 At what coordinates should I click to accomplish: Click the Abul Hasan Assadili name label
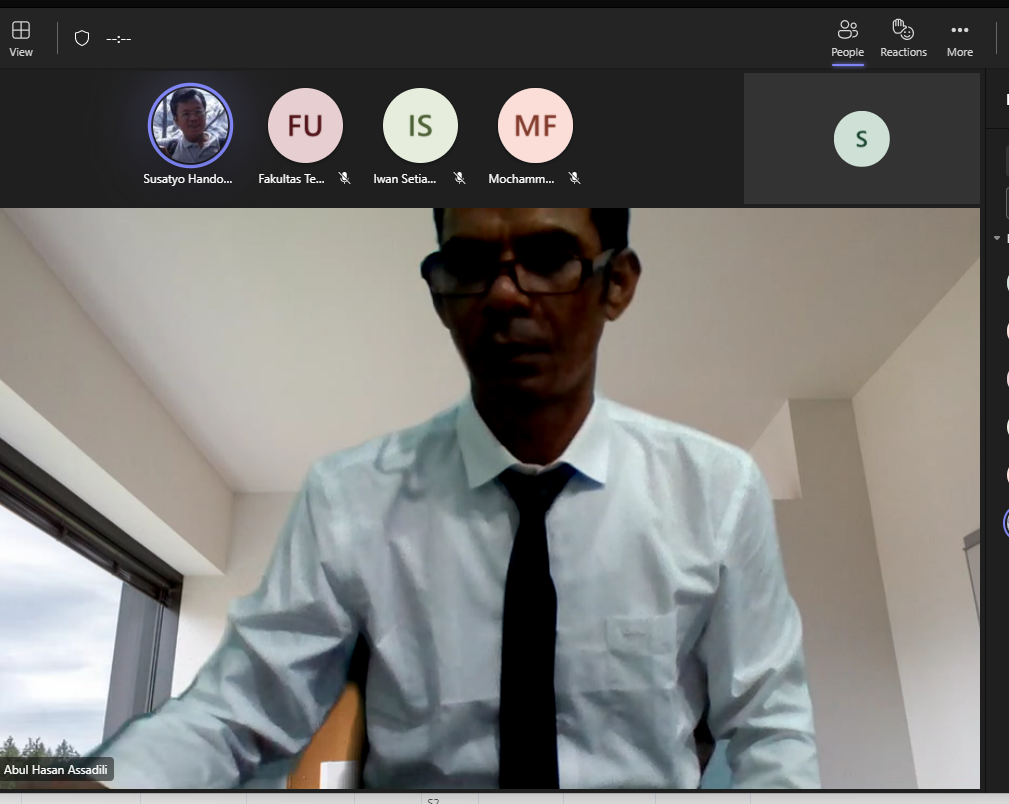[x=56, y=770]
